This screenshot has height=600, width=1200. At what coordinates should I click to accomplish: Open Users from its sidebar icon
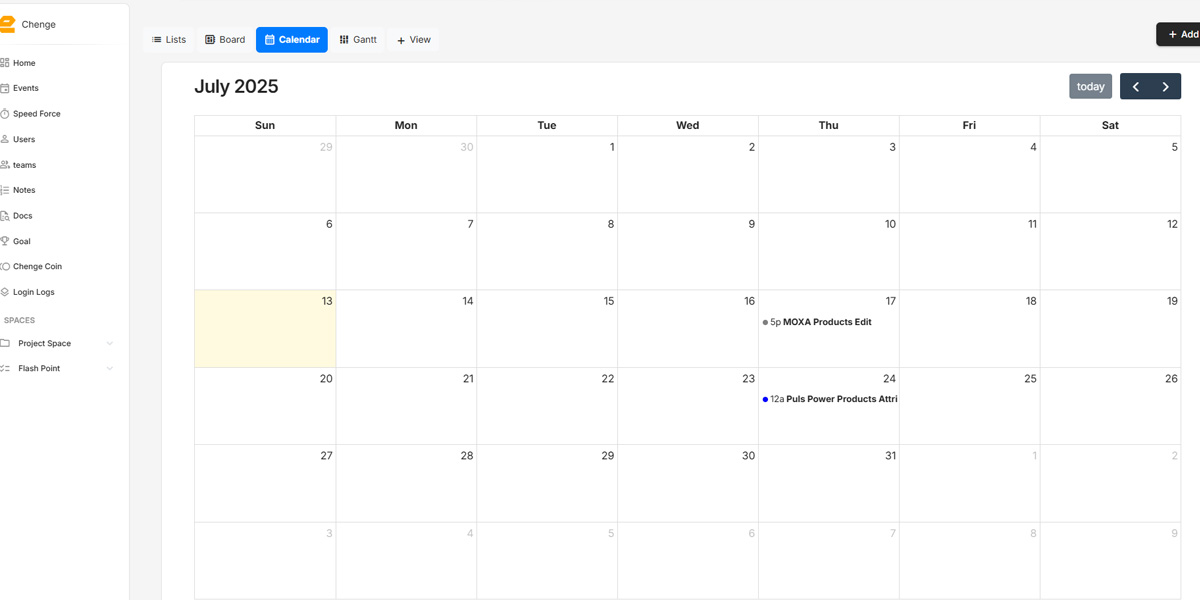[5, 139]
